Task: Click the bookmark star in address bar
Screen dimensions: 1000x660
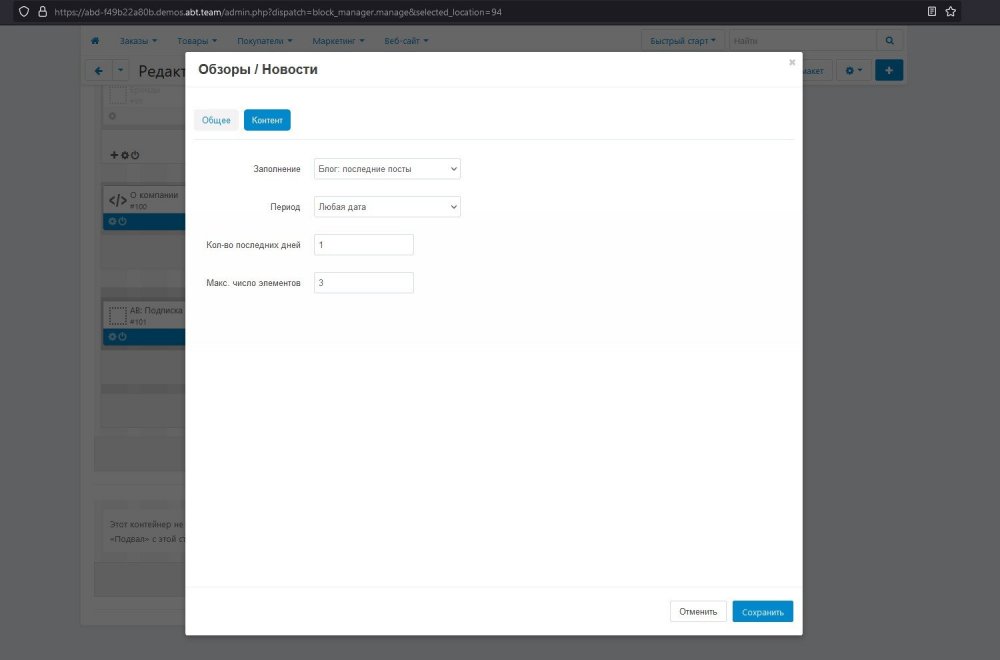Action: pyautogui.click(x=951, y=12)
